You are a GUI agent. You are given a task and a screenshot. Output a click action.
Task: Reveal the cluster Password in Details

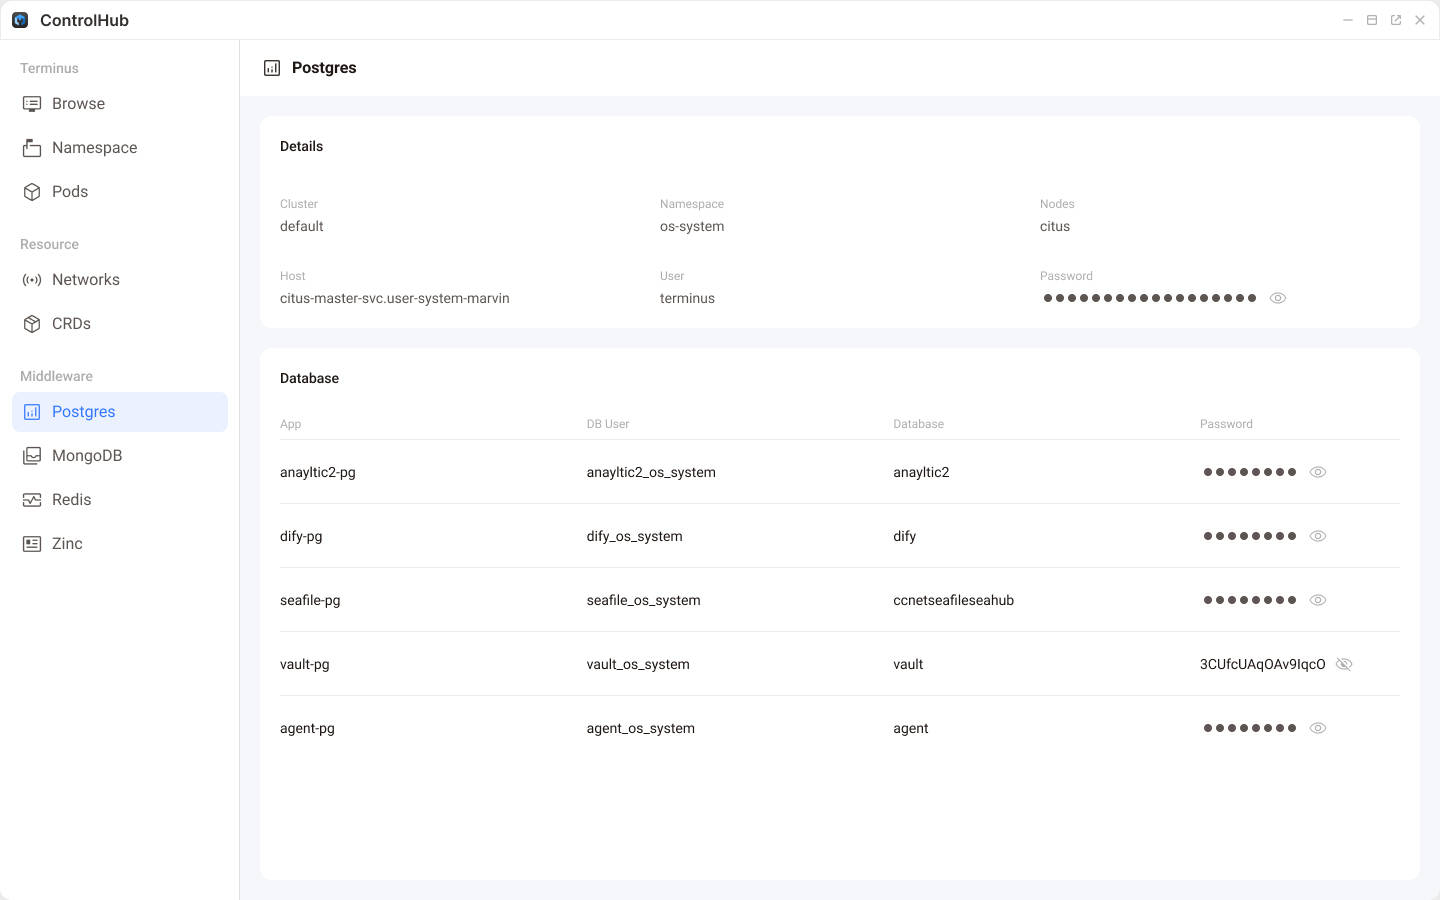coord(1277,297)
